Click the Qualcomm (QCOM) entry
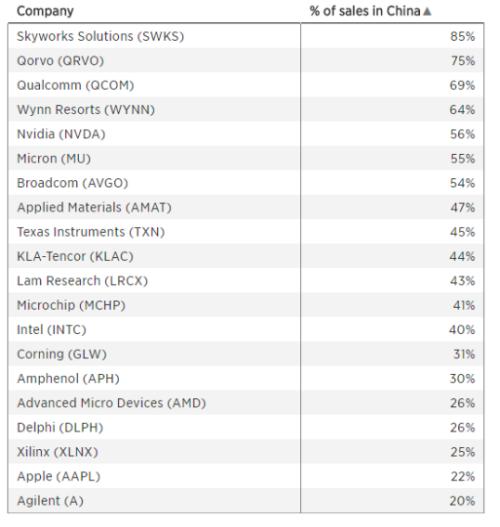Screen dimensions: 500x527 tap(76, 85)
